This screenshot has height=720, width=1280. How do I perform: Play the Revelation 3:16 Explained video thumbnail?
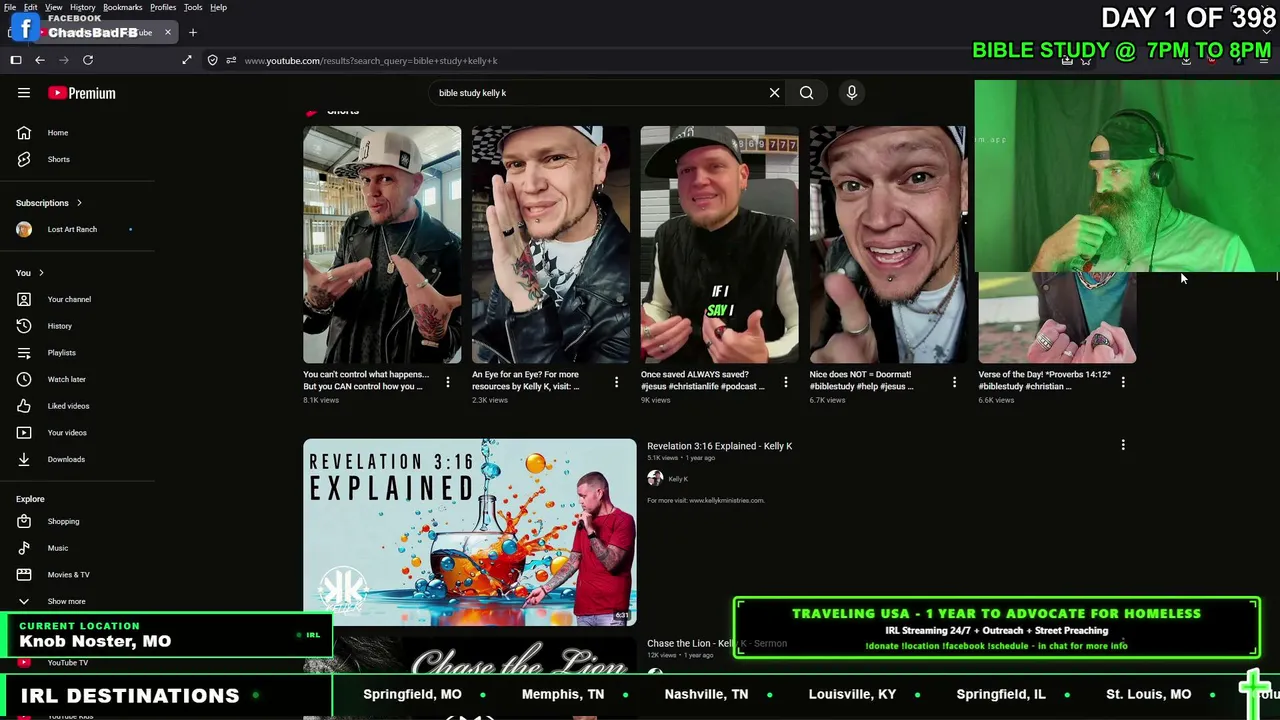(470, 532)
